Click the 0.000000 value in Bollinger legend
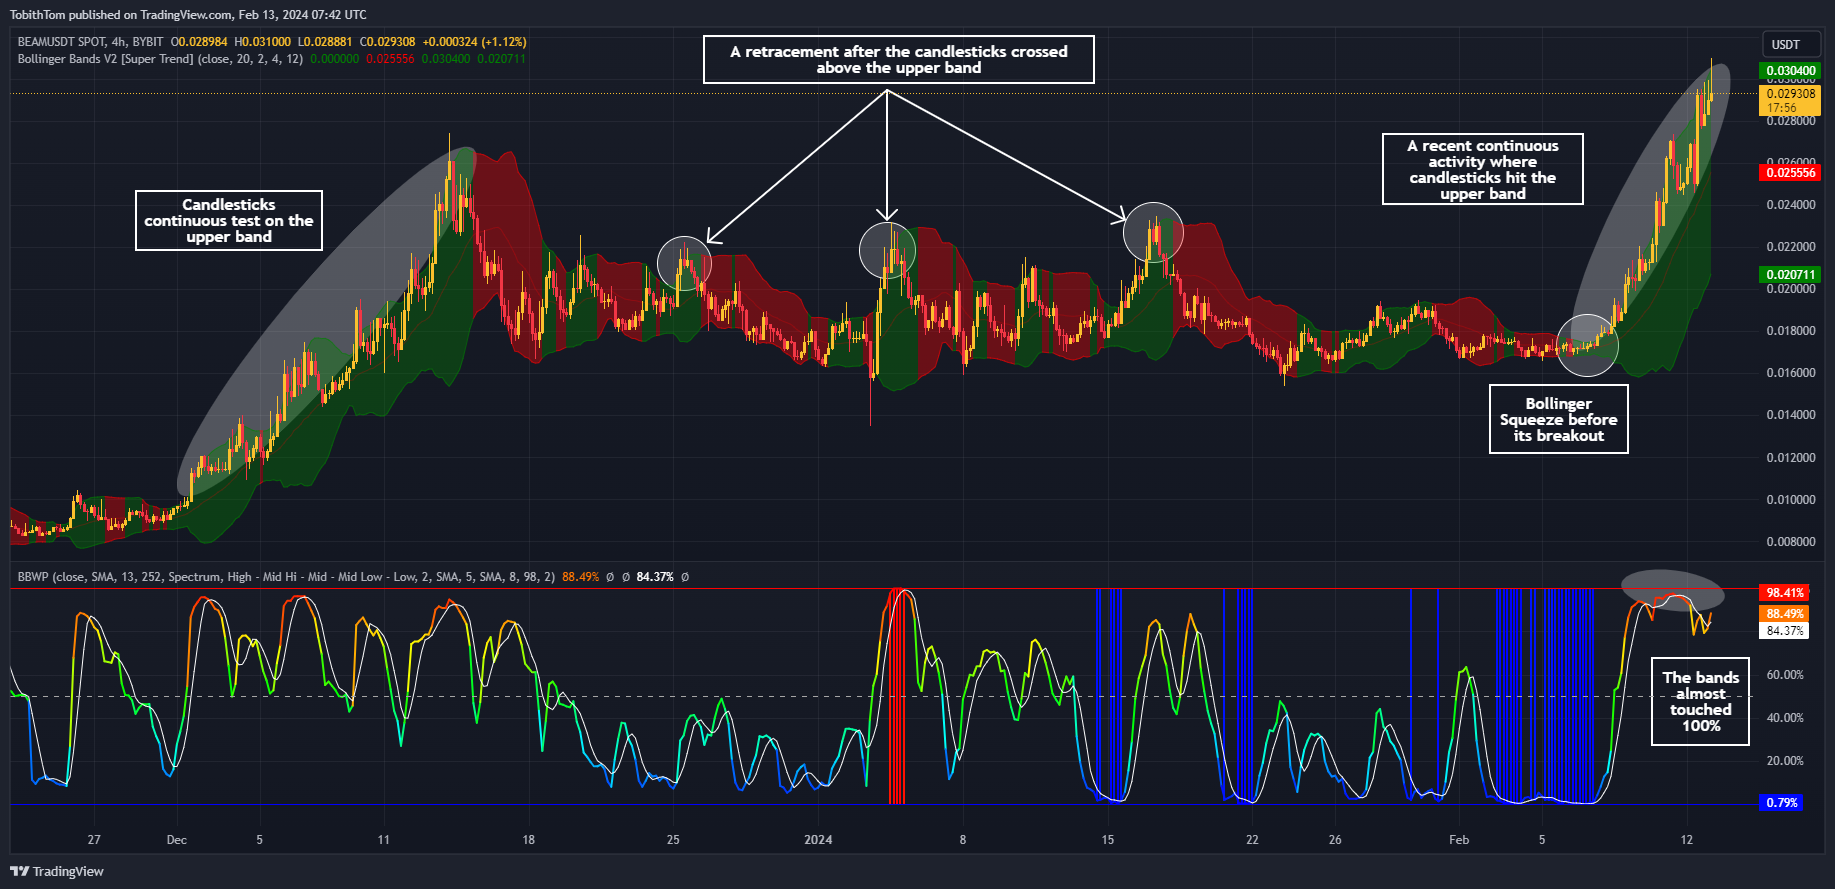Viewport: 1835px width, 889px height. [335, 59]
